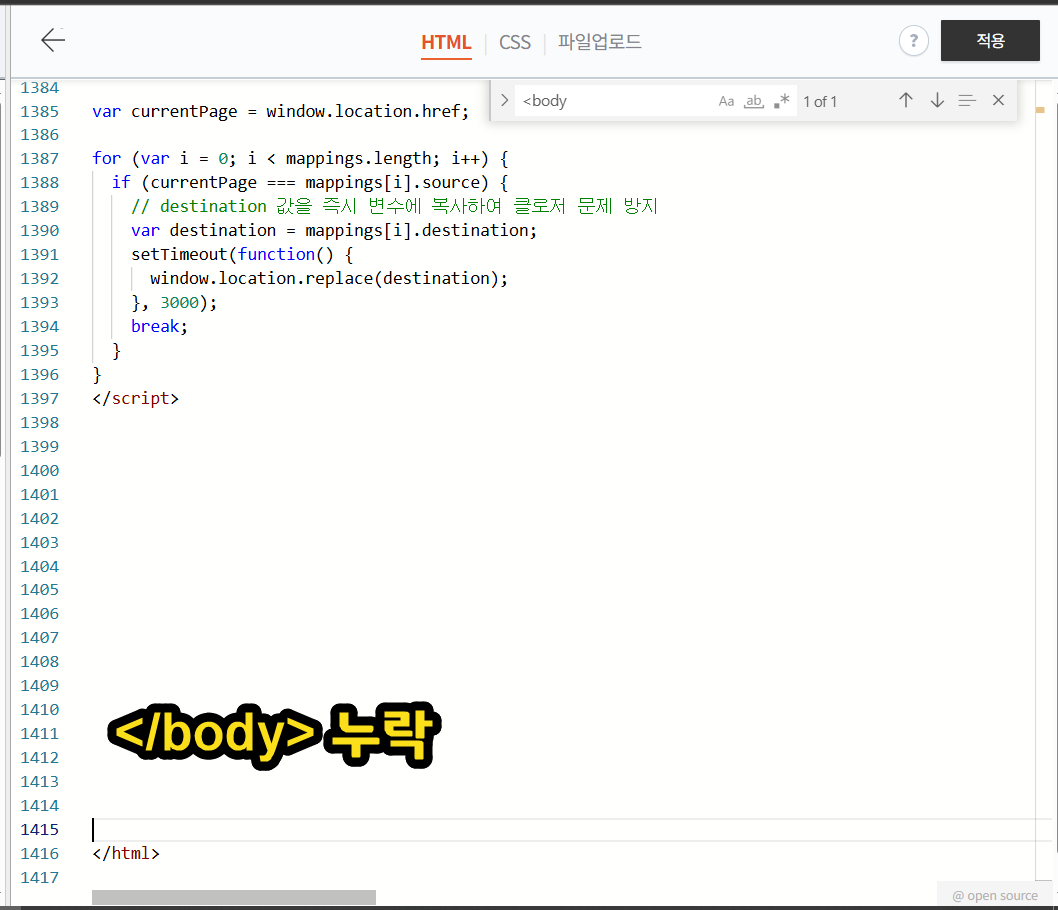The height and width of the screenshot is (910, 1058).
Task: Click the var destination assignment line
Action: click(334, 231)
